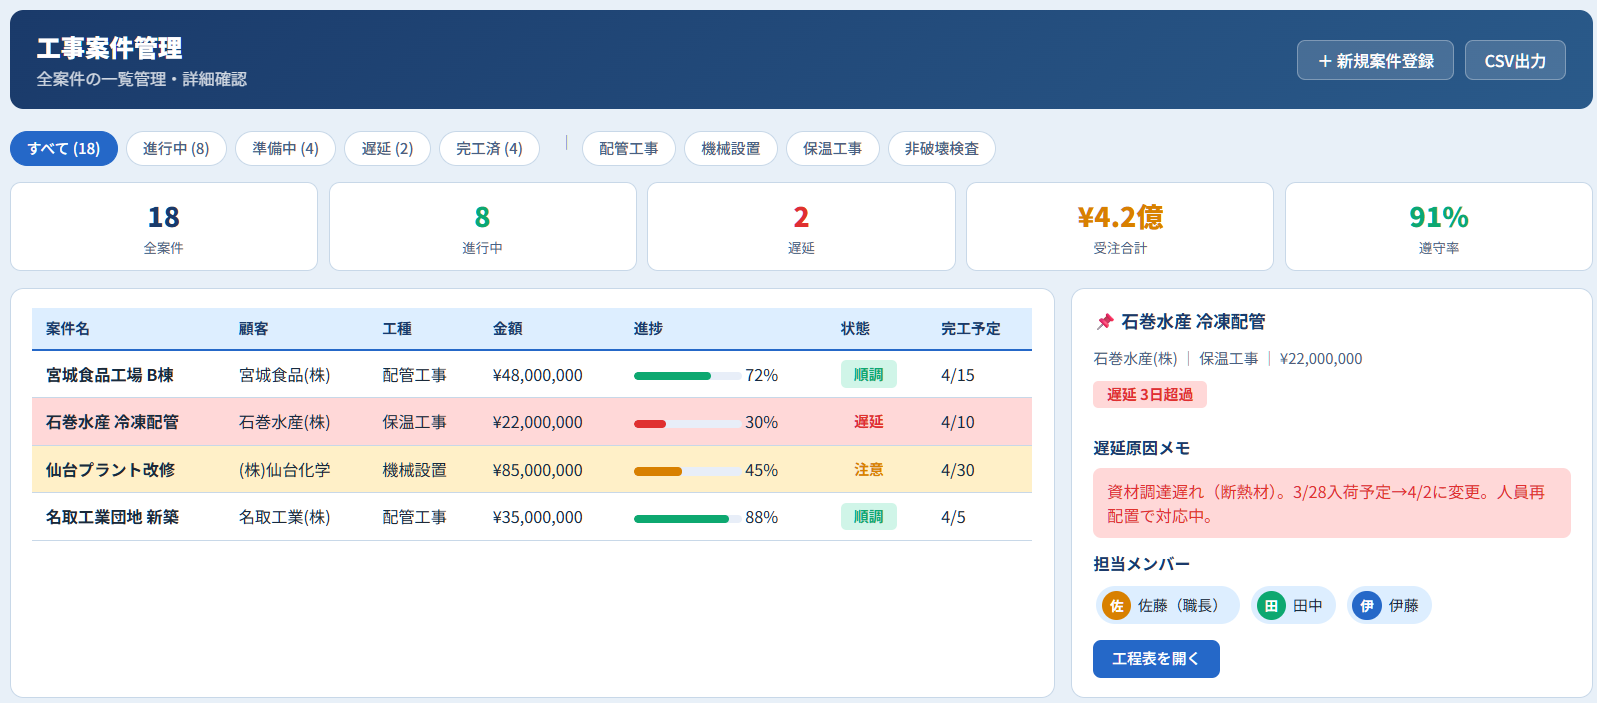1597x703 pixels.
Task: Sort by the 完工予定 column header
Action: [970, 329]
